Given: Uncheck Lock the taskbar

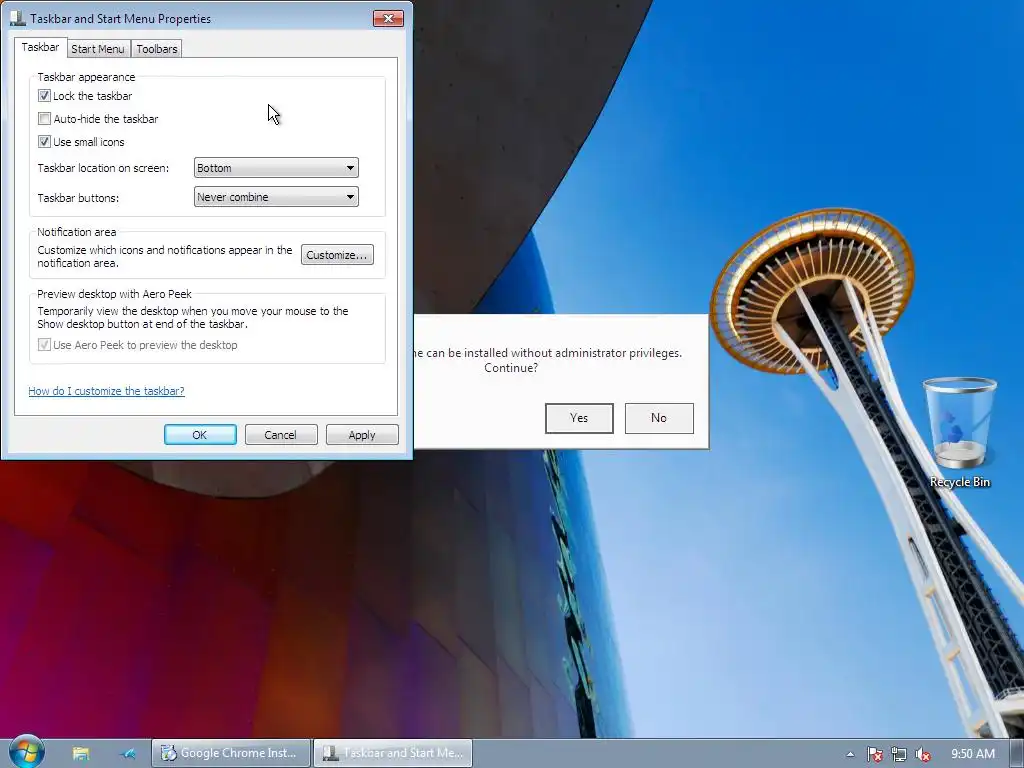Looking at the screenshot, I should (44, 96).
